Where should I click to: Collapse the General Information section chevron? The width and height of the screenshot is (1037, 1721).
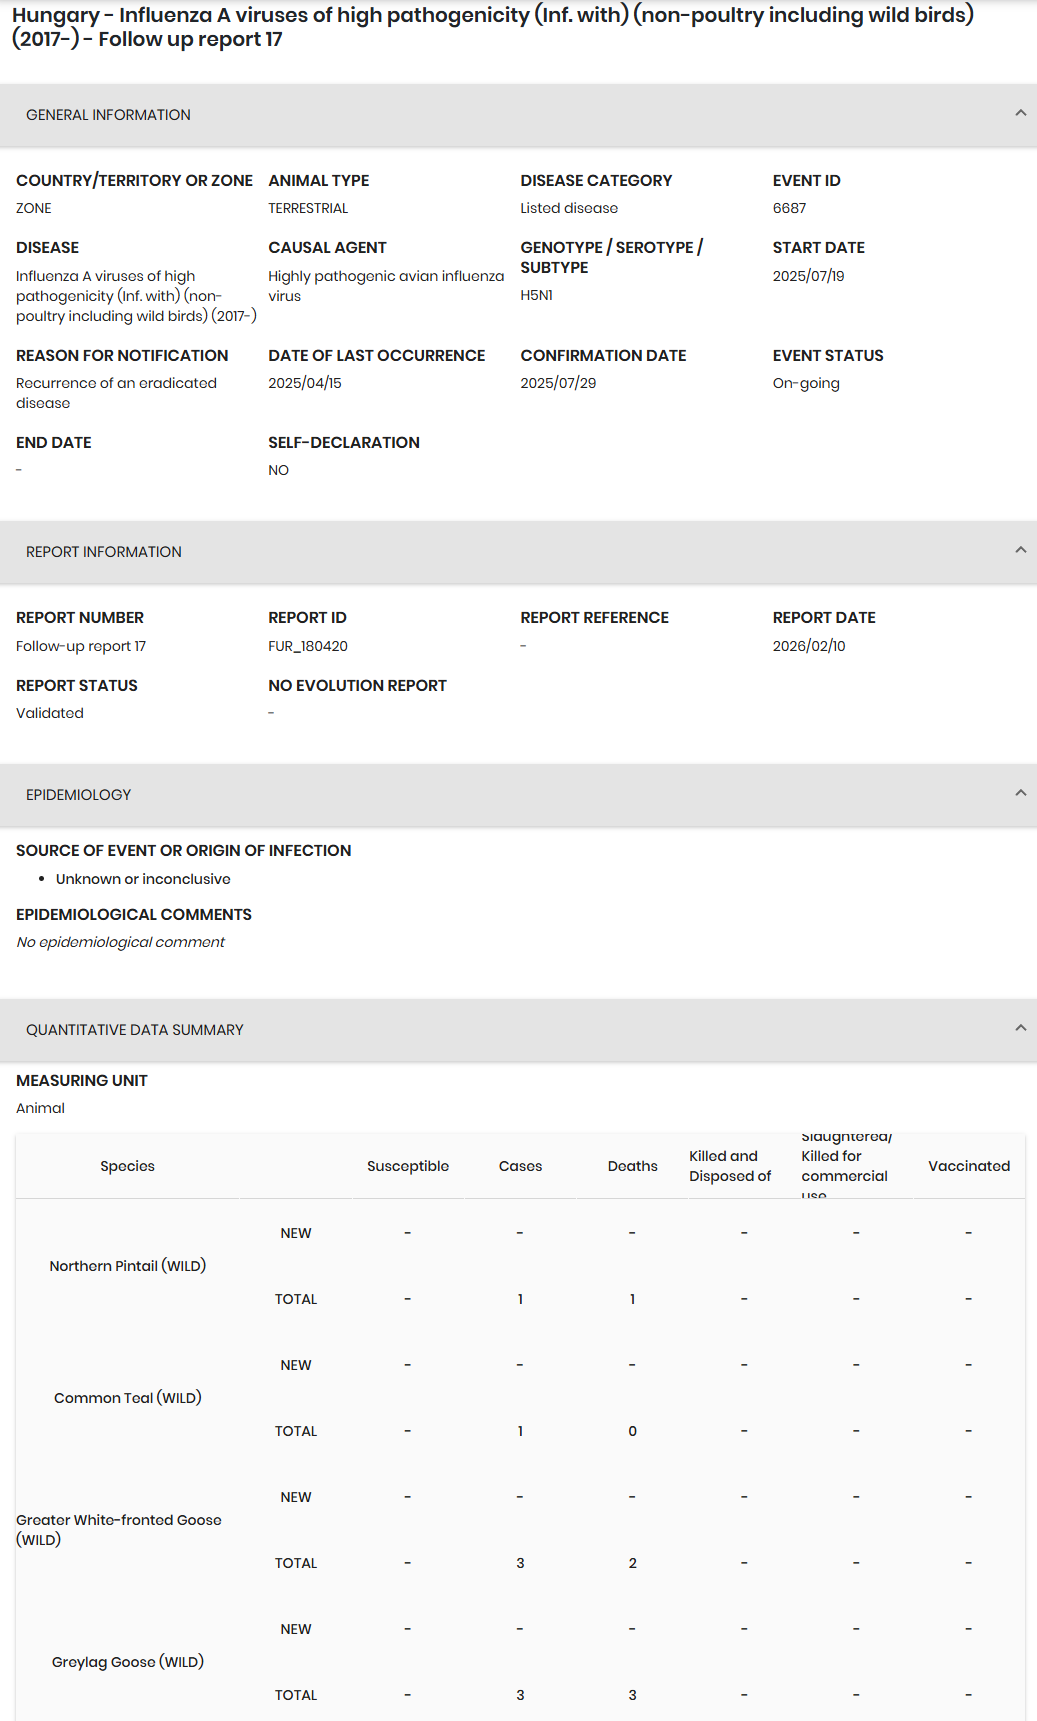[1020, 113]
